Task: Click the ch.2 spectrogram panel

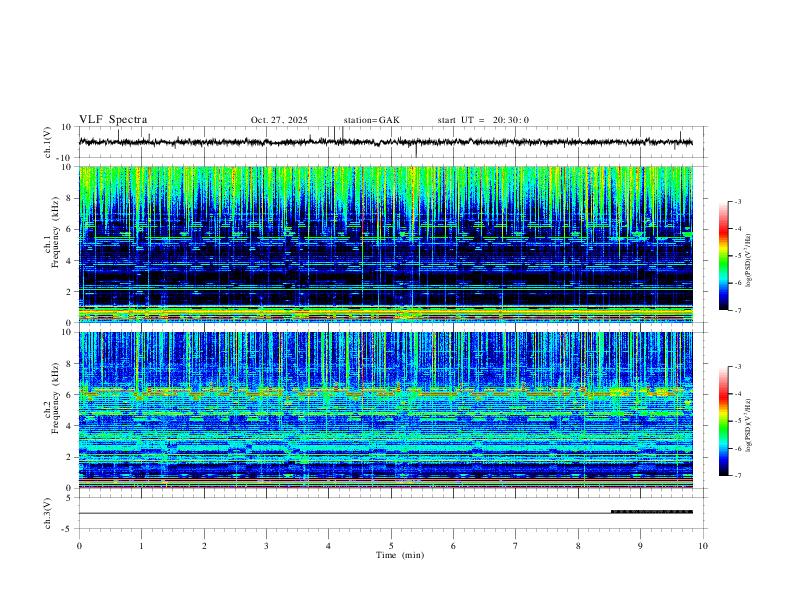Action: point(385,410)
